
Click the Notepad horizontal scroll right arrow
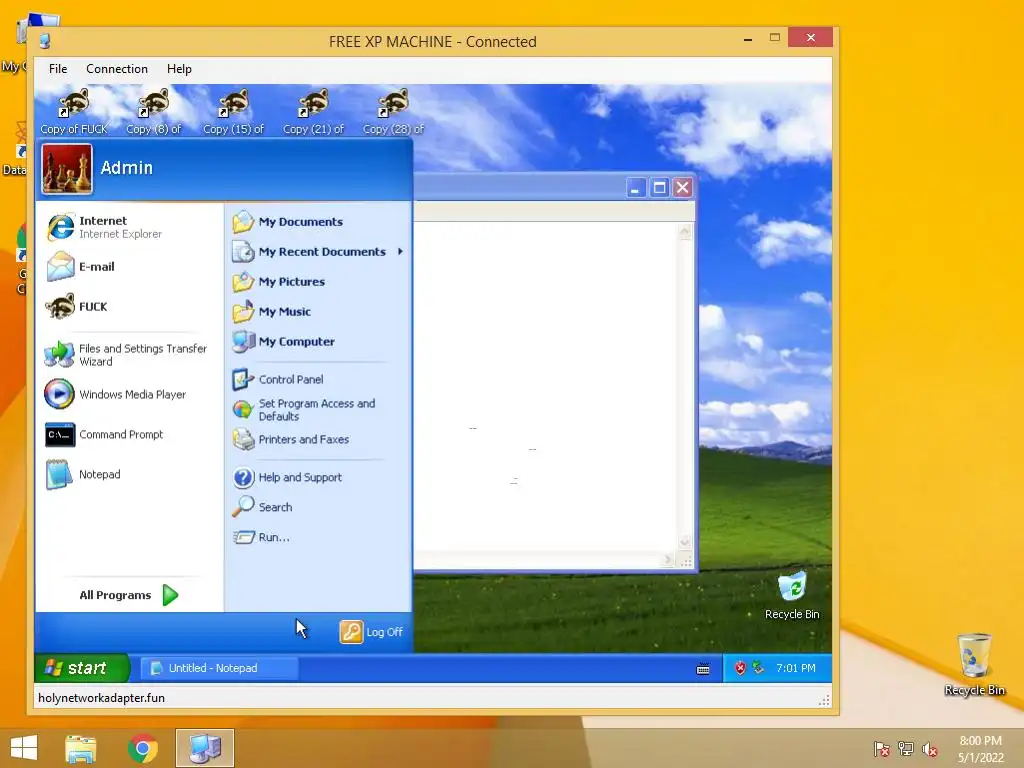(667, 560)
